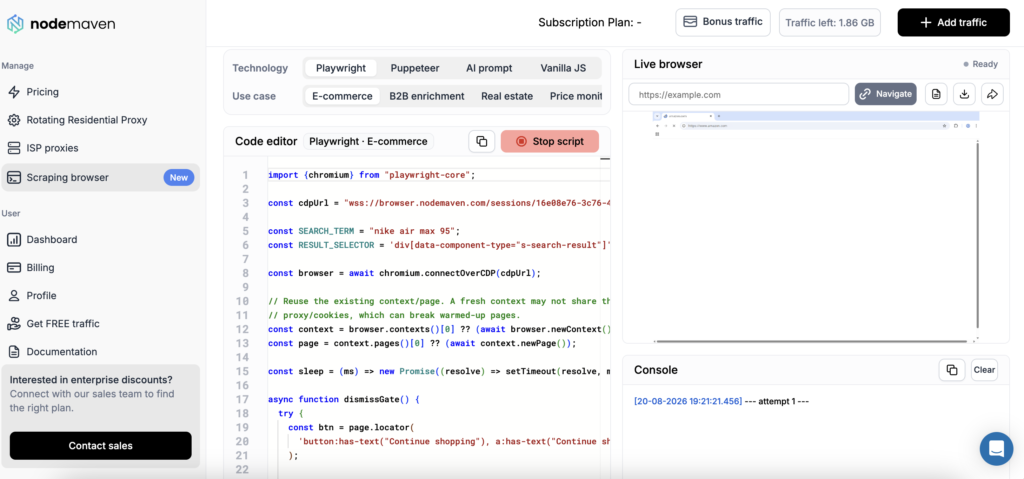
Task: Click the Subscription Plan label
Action: [x=590, y=22]
